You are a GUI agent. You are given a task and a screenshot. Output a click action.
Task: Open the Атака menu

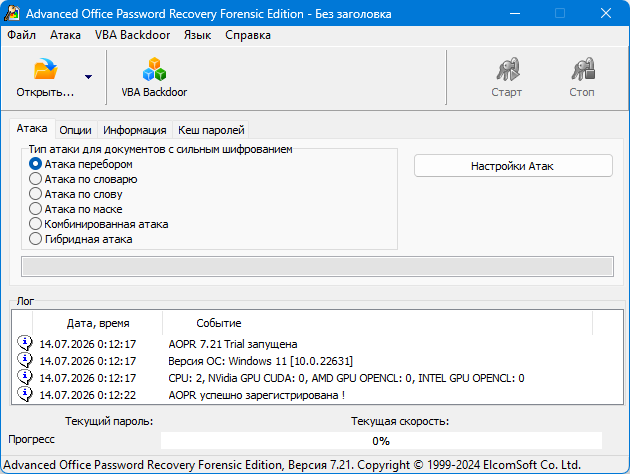(x=65, y=35)
